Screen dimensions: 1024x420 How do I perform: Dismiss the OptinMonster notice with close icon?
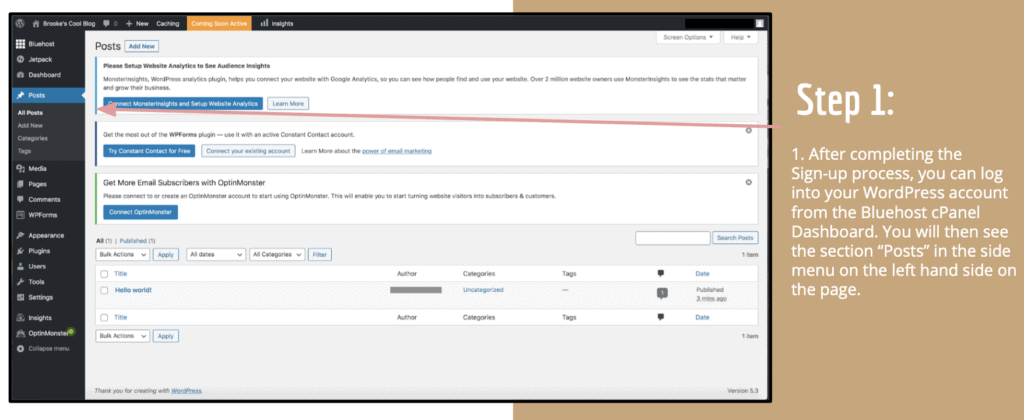point(749,181)
